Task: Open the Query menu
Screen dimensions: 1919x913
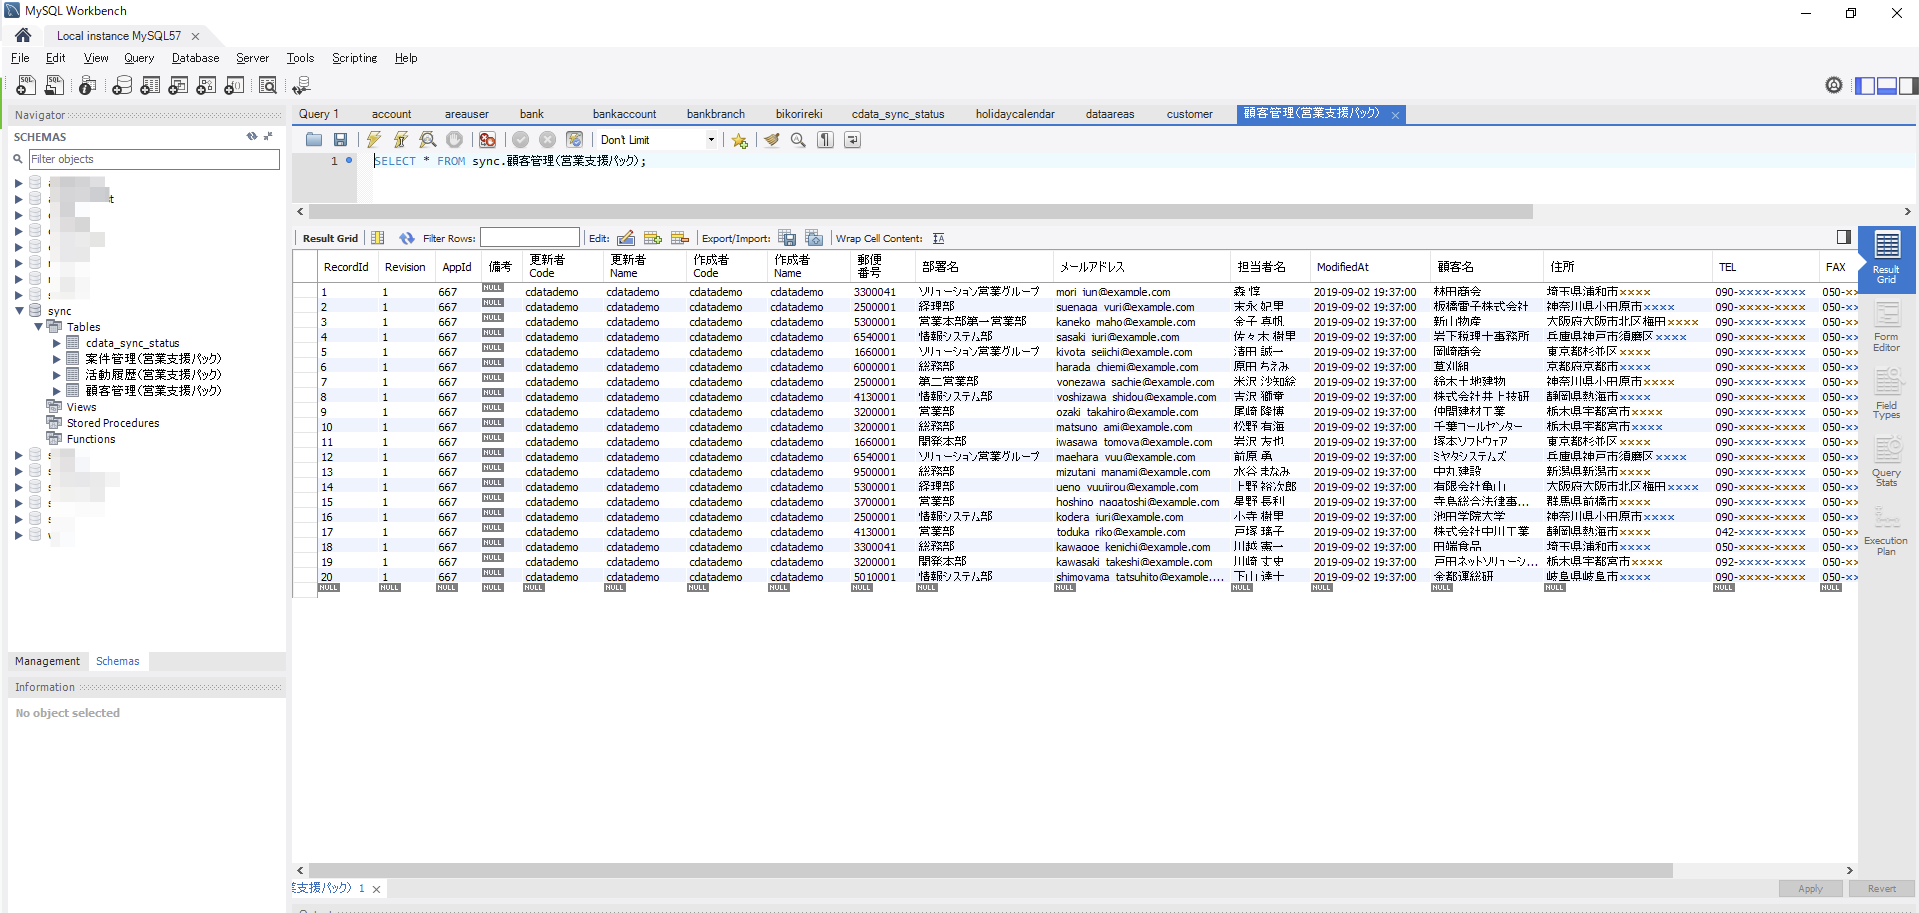Action: pos(139,58)
